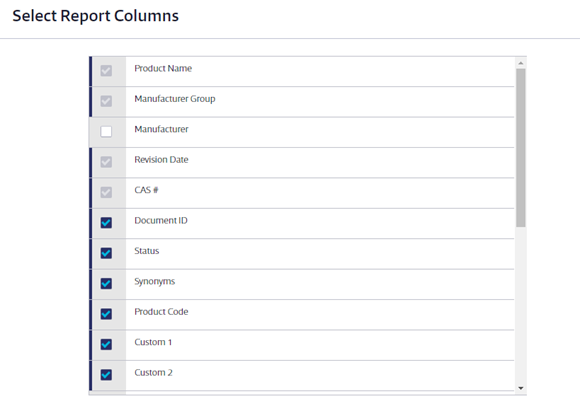Check the Manufacturer column checkbox
580x406 pixels.
click(x=106, y=131)
